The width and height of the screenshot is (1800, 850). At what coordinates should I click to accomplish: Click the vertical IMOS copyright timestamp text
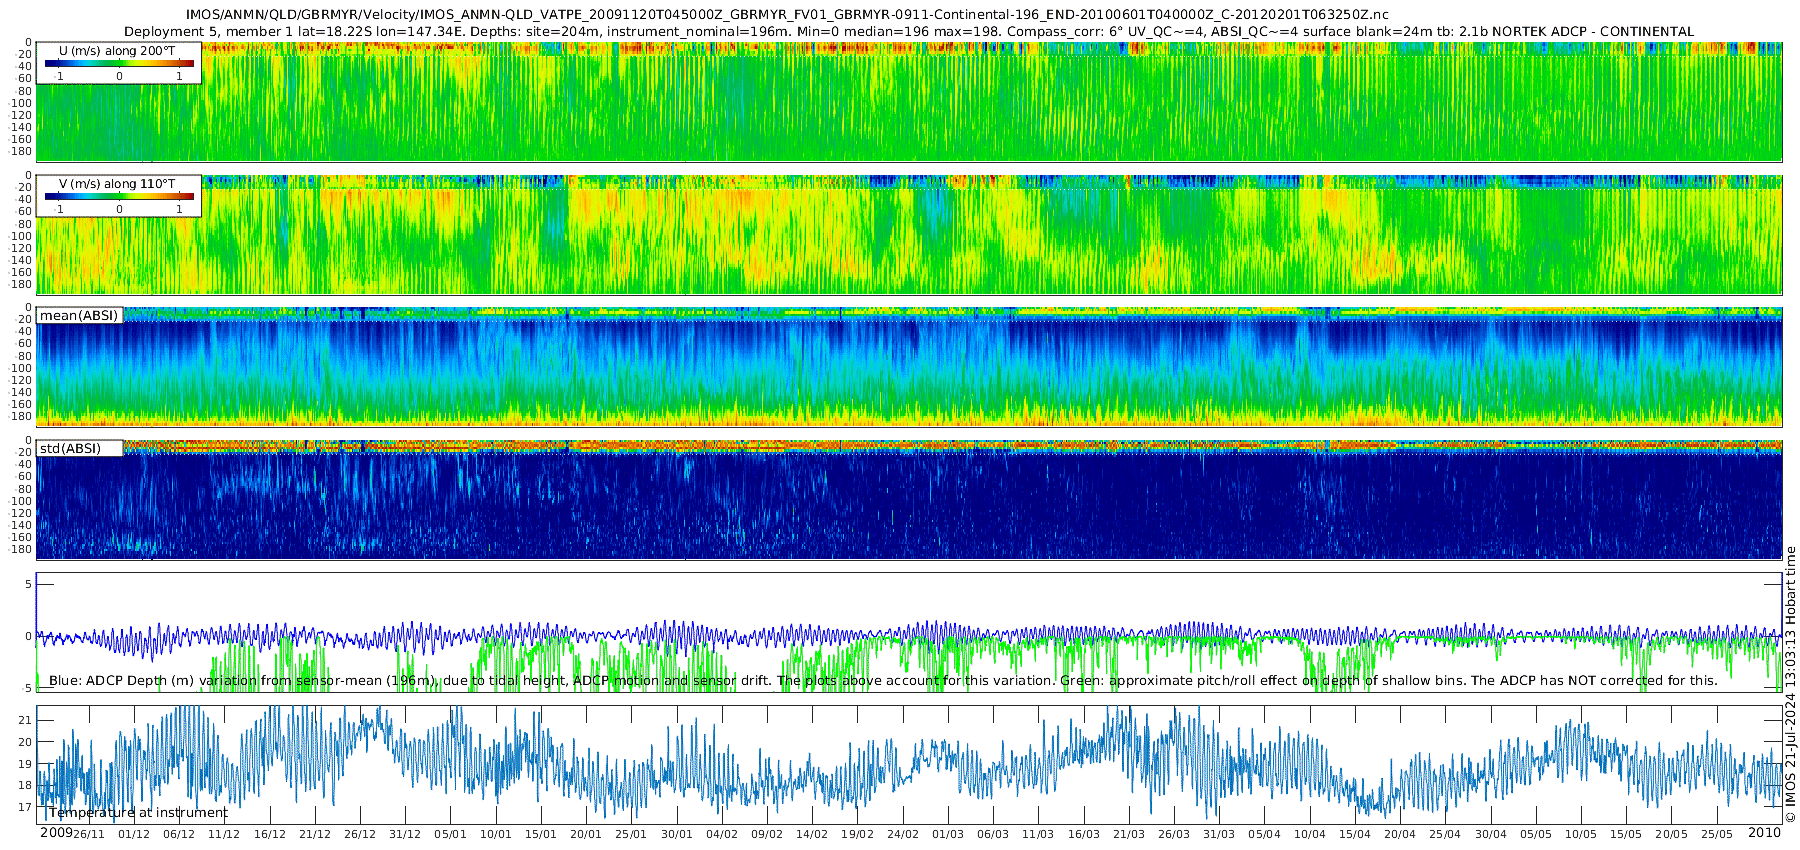[x=1790, y=684]
